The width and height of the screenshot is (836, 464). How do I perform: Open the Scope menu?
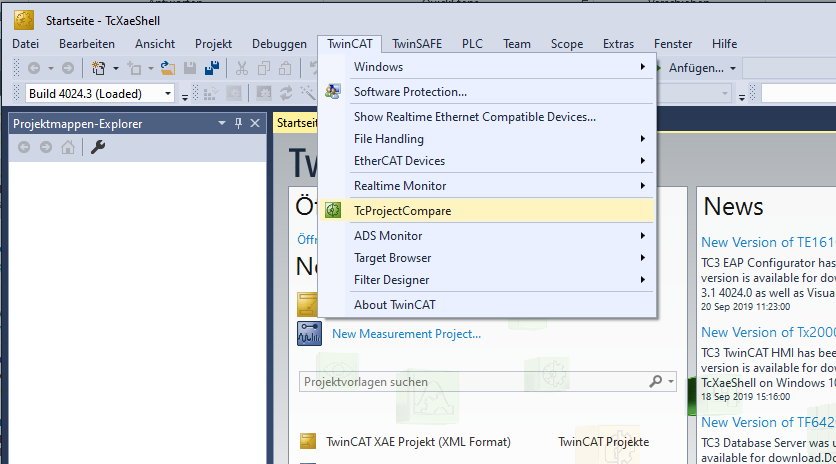click(x=567, y=44)
